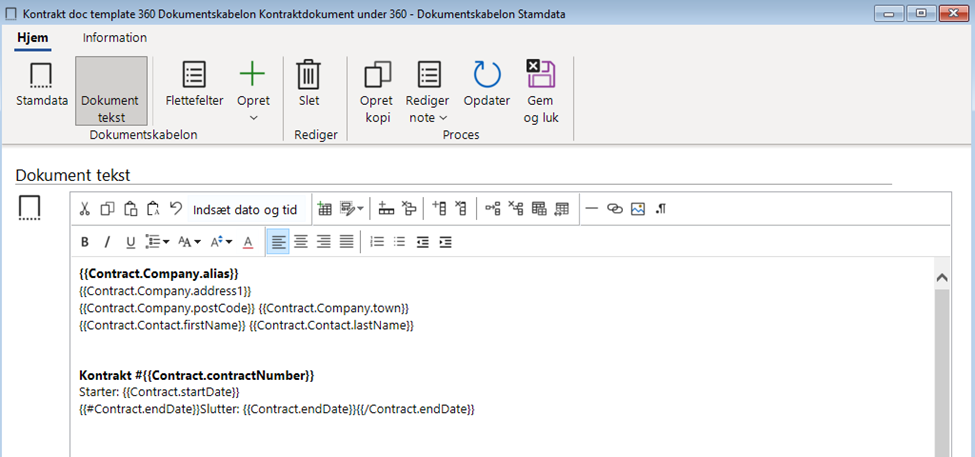Toggle italic formatting

(107, 242)
